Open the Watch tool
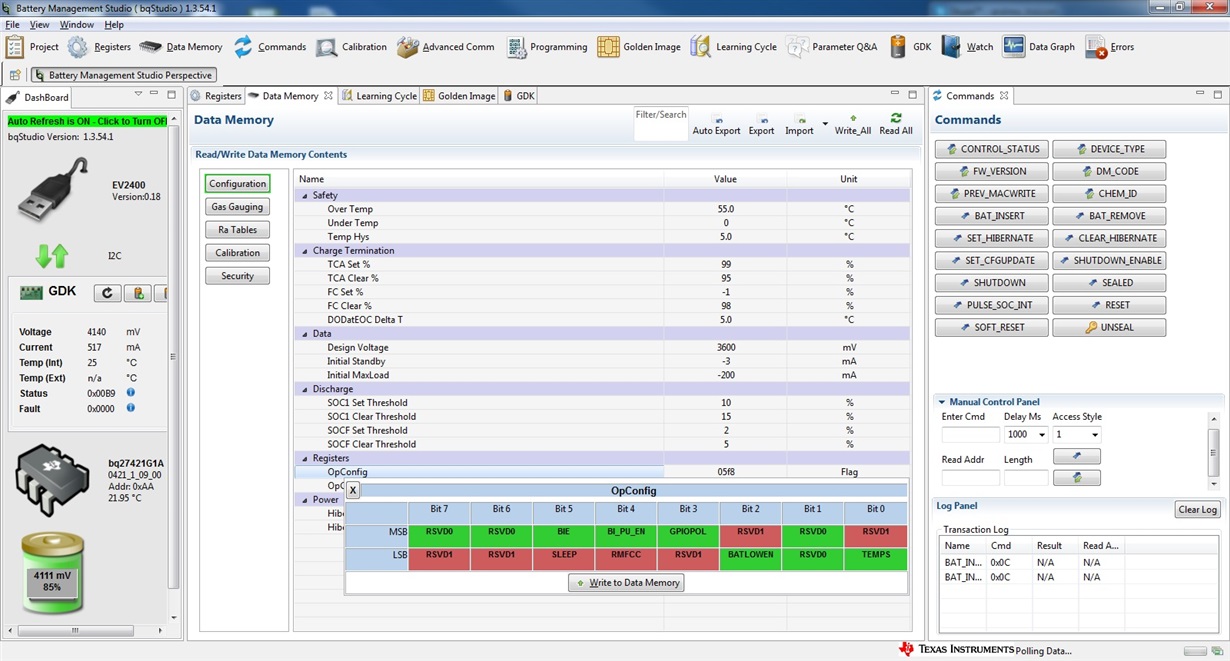The width and height of the screenshot is (1230, 661). tap(967, 47)
